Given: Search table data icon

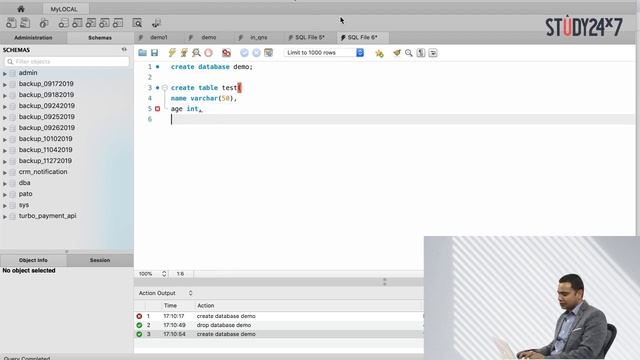Looking at the screenshot, I should point(137,23).
